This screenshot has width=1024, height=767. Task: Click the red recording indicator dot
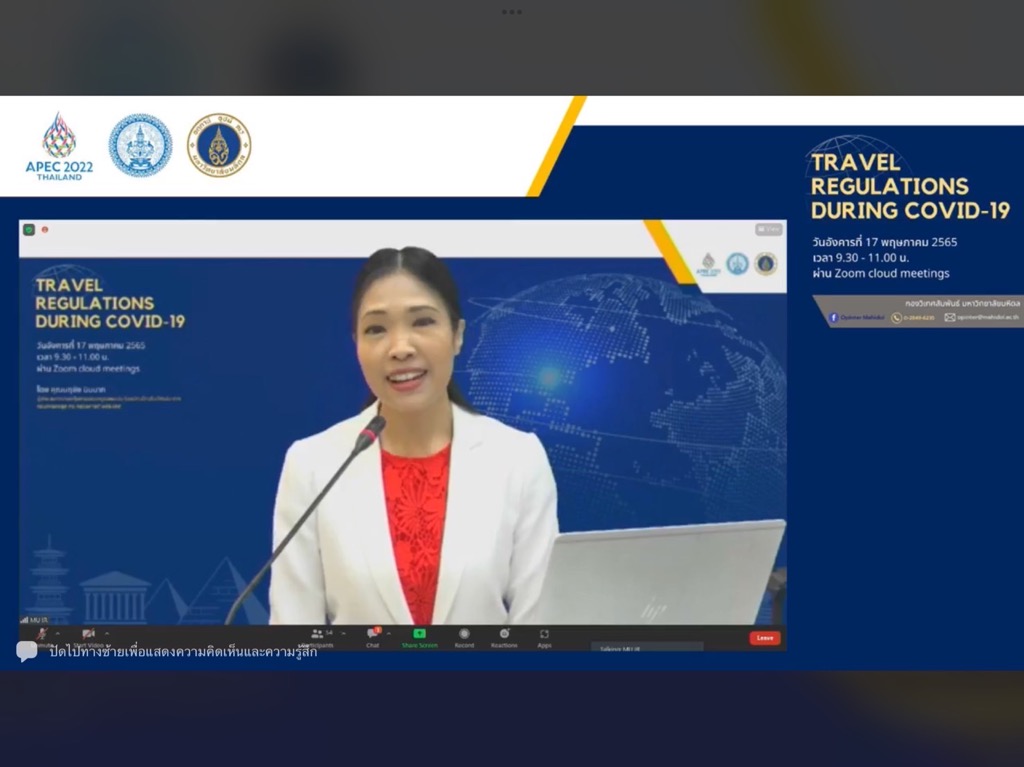(x=45, y=229)
